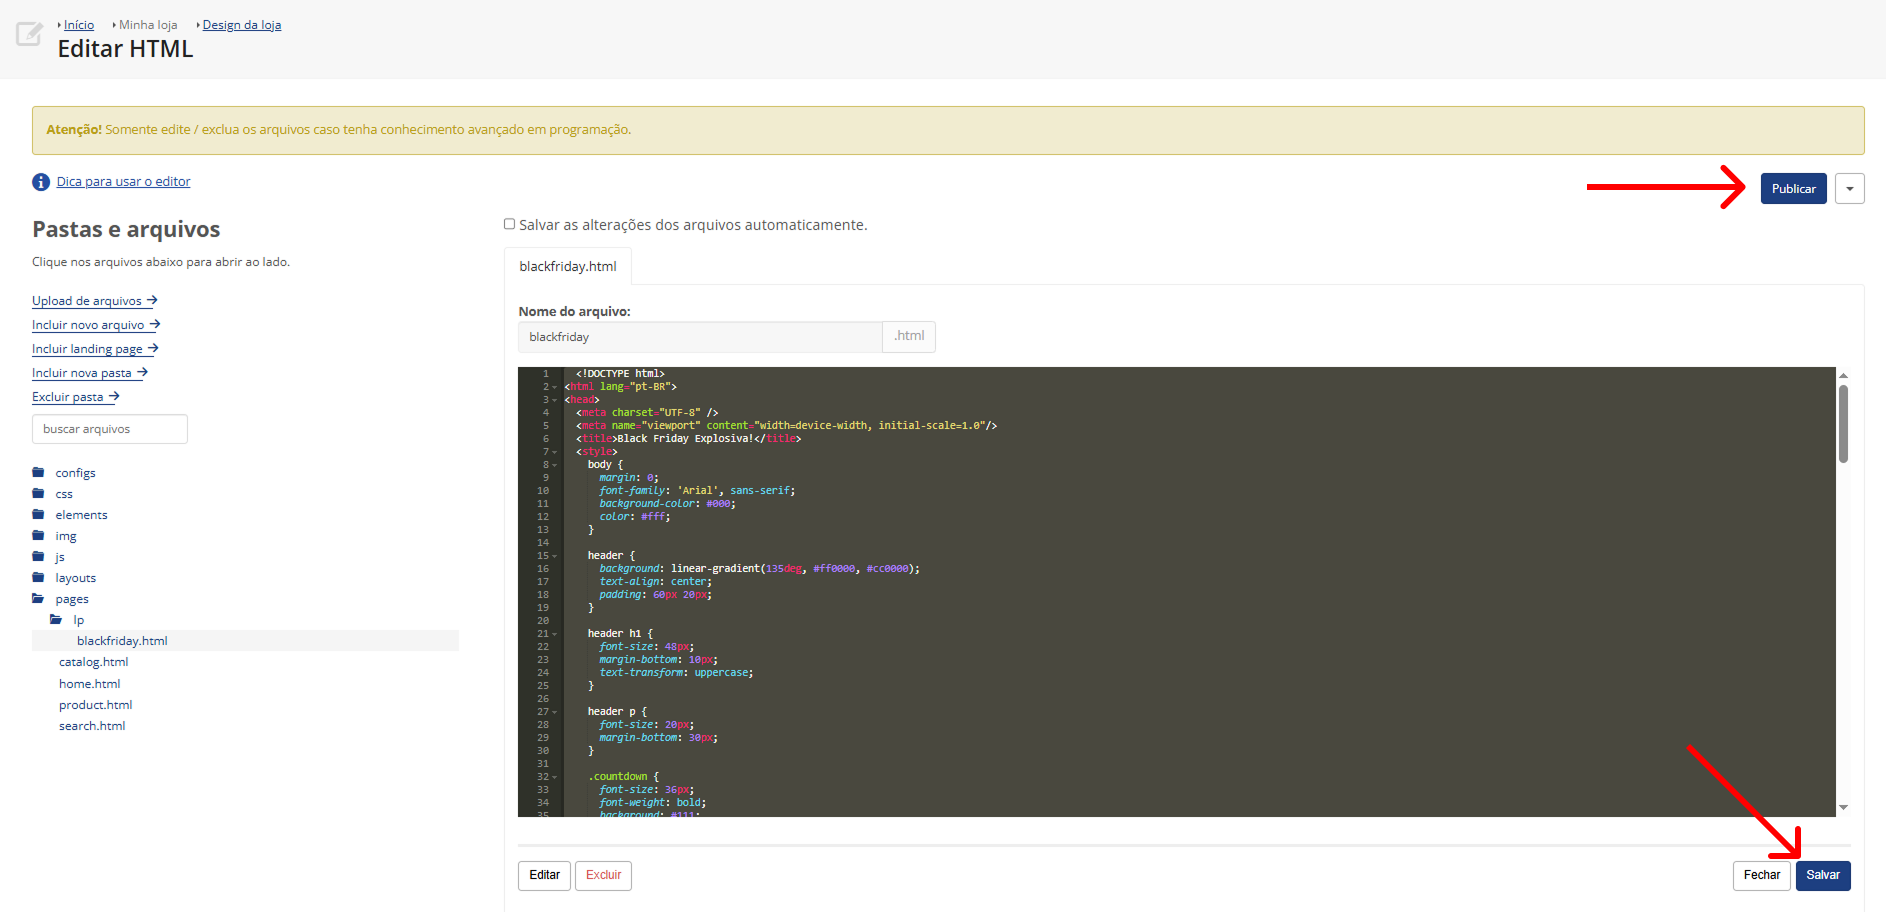1886x912 pixels.
Task: Click the blue info icon near Dica
Action: pyautogui.click(x=41, y=182)
